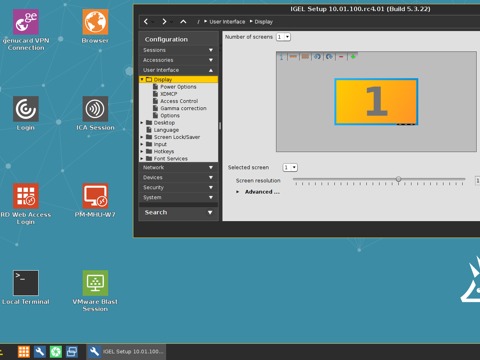Screen dimensions: 480x360
Task: Select the orange screen 1 thumbnail
Action: [376, 102]
